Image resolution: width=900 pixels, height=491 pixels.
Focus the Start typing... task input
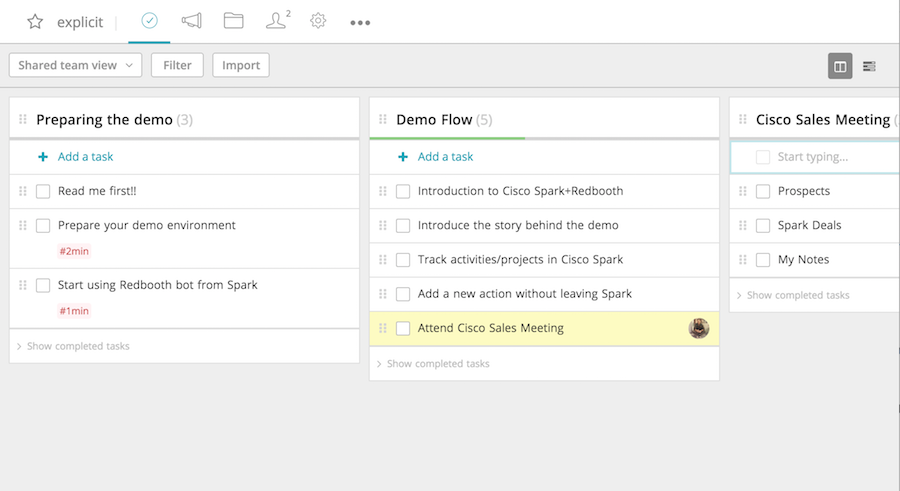point(816,157)
